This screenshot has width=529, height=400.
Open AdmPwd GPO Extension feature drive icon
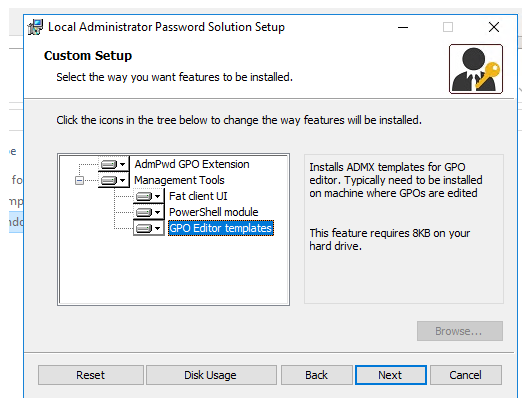click(109, 165)
